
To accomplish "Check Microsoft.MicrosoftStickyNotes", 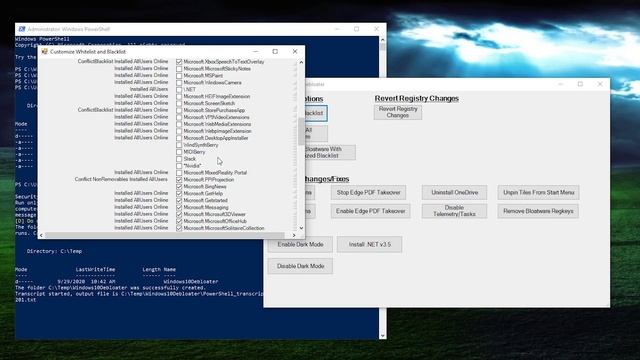I will (x=179, y=69).
